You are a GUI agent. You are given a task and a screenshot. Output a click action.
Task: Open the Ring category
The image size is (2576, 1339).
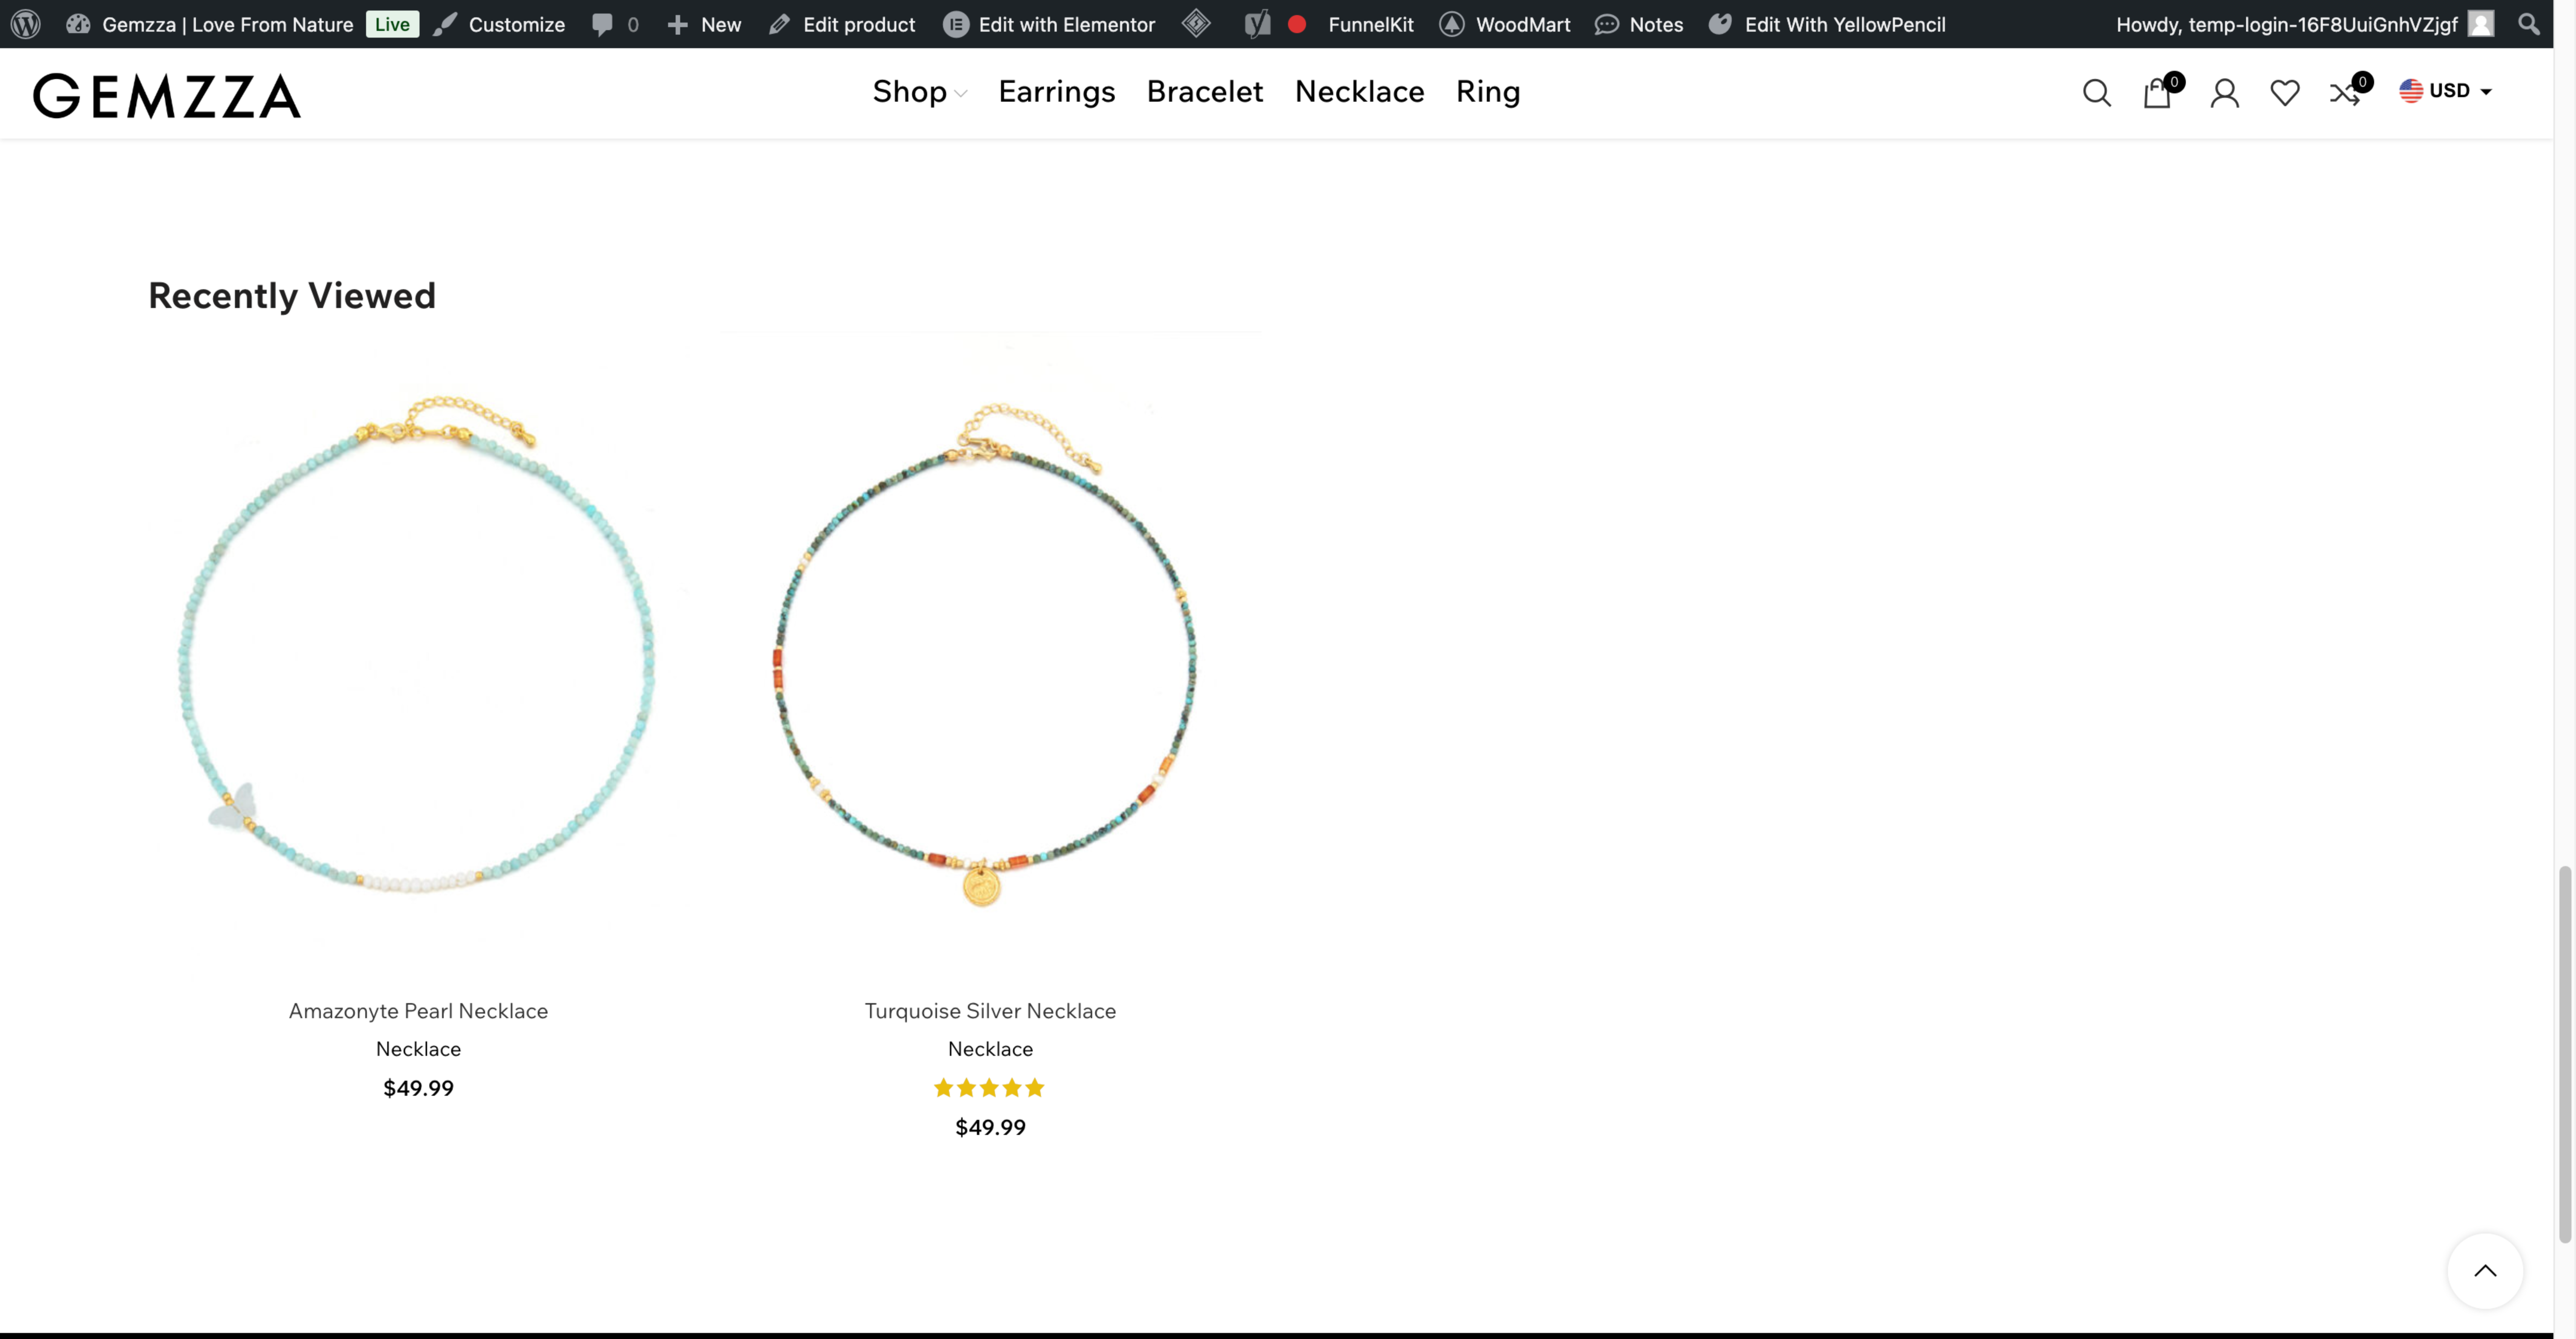coord(1488,92)
